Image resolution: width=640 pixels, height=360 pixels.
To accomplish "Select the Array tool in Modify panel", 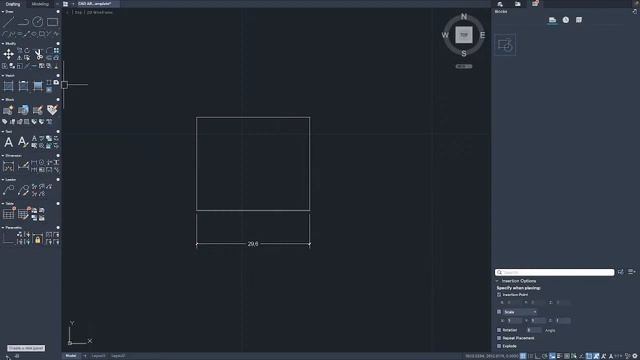I will [56, 51].
